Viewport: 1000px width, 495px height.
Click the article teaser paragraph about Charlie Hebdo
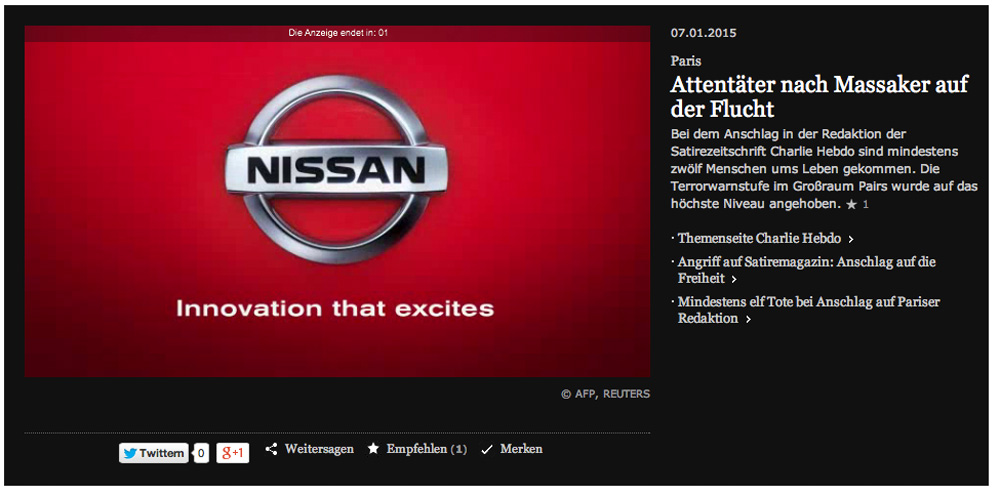point(824,170)
